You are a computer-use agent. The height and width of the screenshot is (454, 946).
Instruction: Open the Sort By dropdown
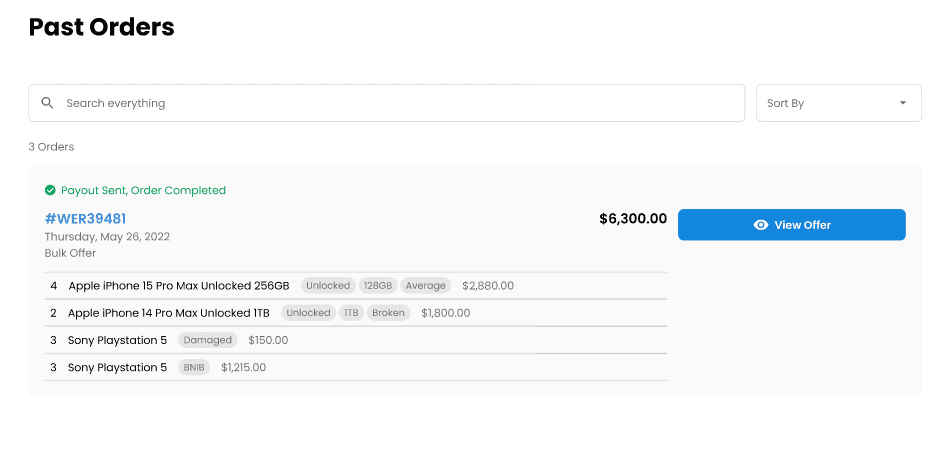coord(839,103)
